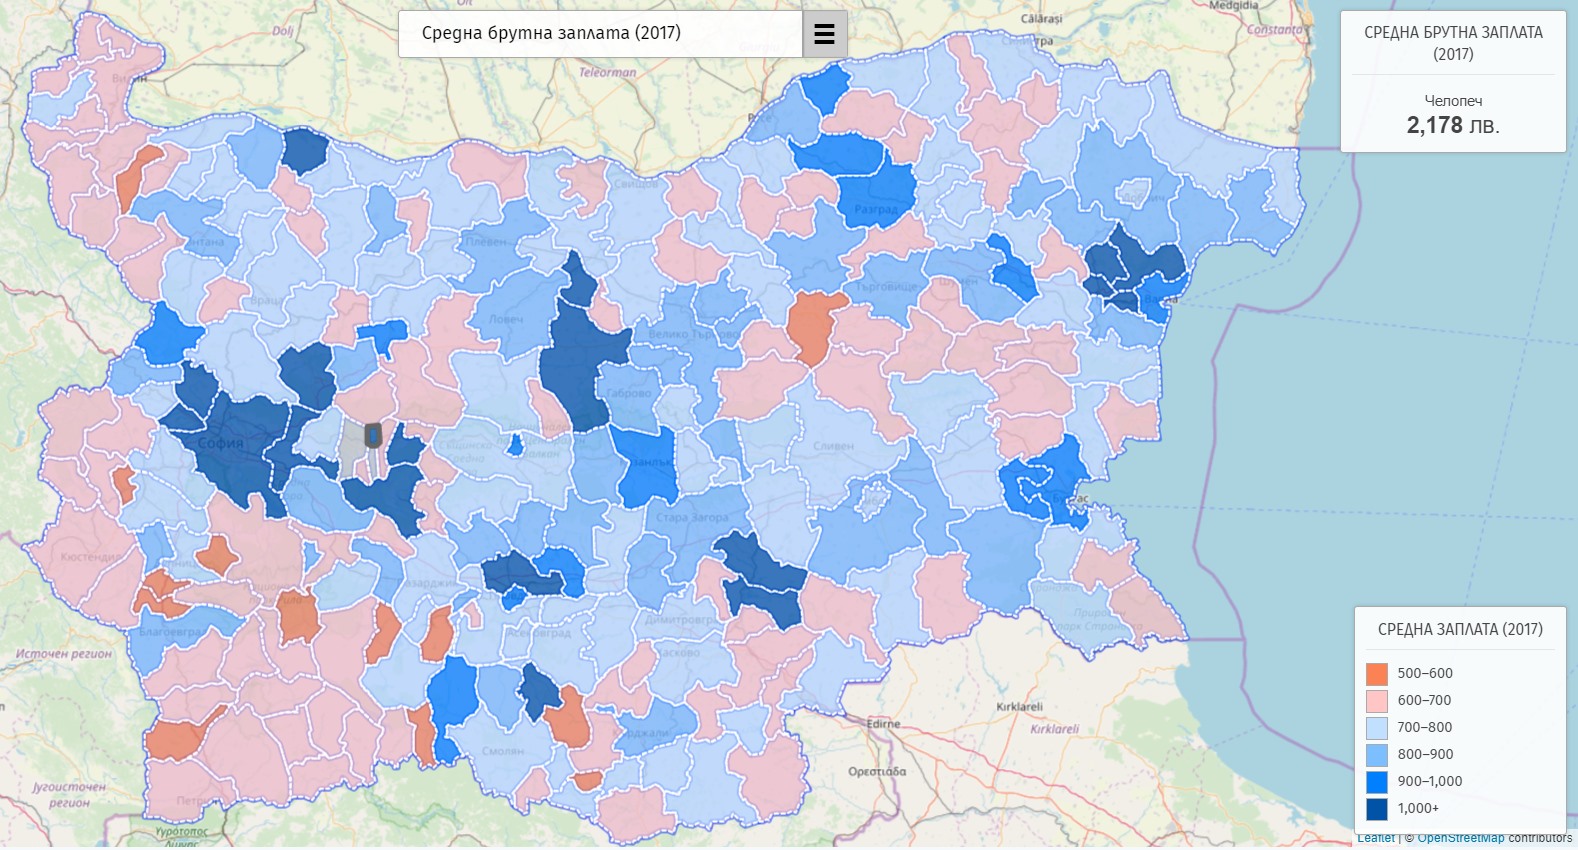This screenshot has width=1578, height=850.
Task: Click the СРЕДНА ЗАПЛАТА (2017) legend heading
Action: pyautogui.click(x=1460, y=629)
